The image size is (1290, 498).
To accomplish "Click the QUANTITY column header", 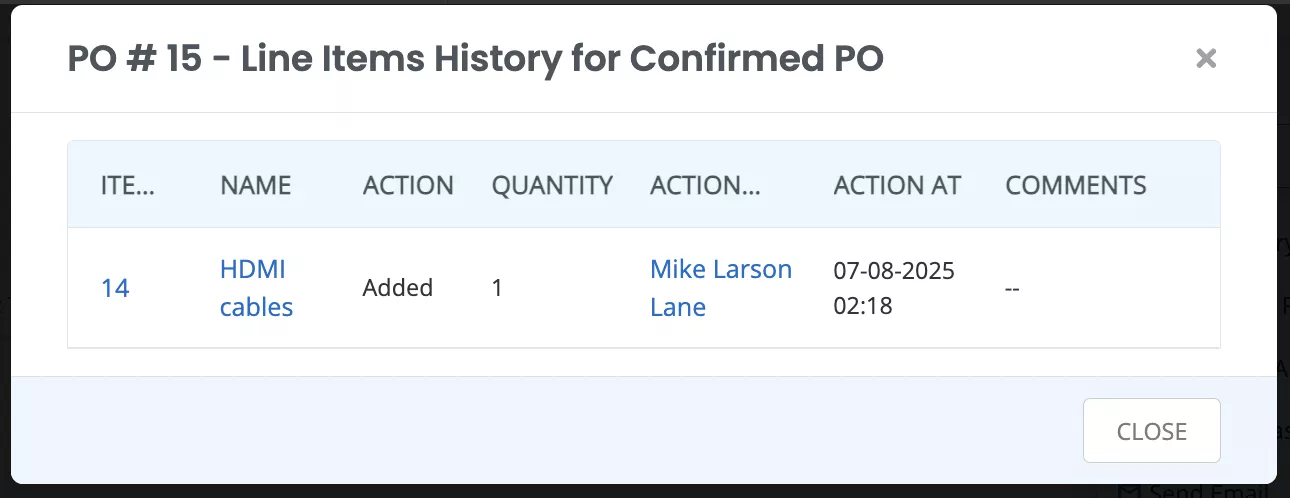I will (x=552, y=185).
